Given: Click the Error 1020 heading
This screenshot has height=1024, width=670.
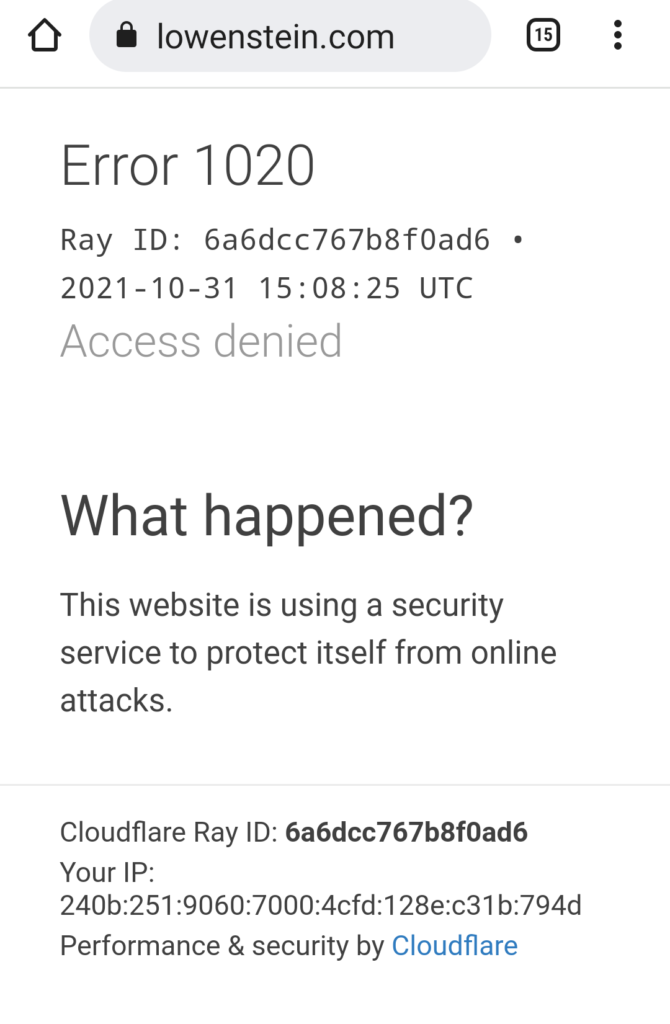Looking at the screenshot, I should 188,166.
